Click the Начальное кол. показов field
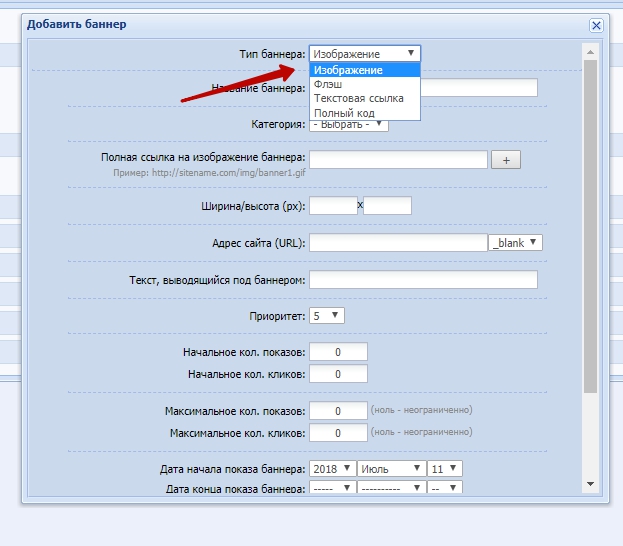 click(x=339, y=352)
